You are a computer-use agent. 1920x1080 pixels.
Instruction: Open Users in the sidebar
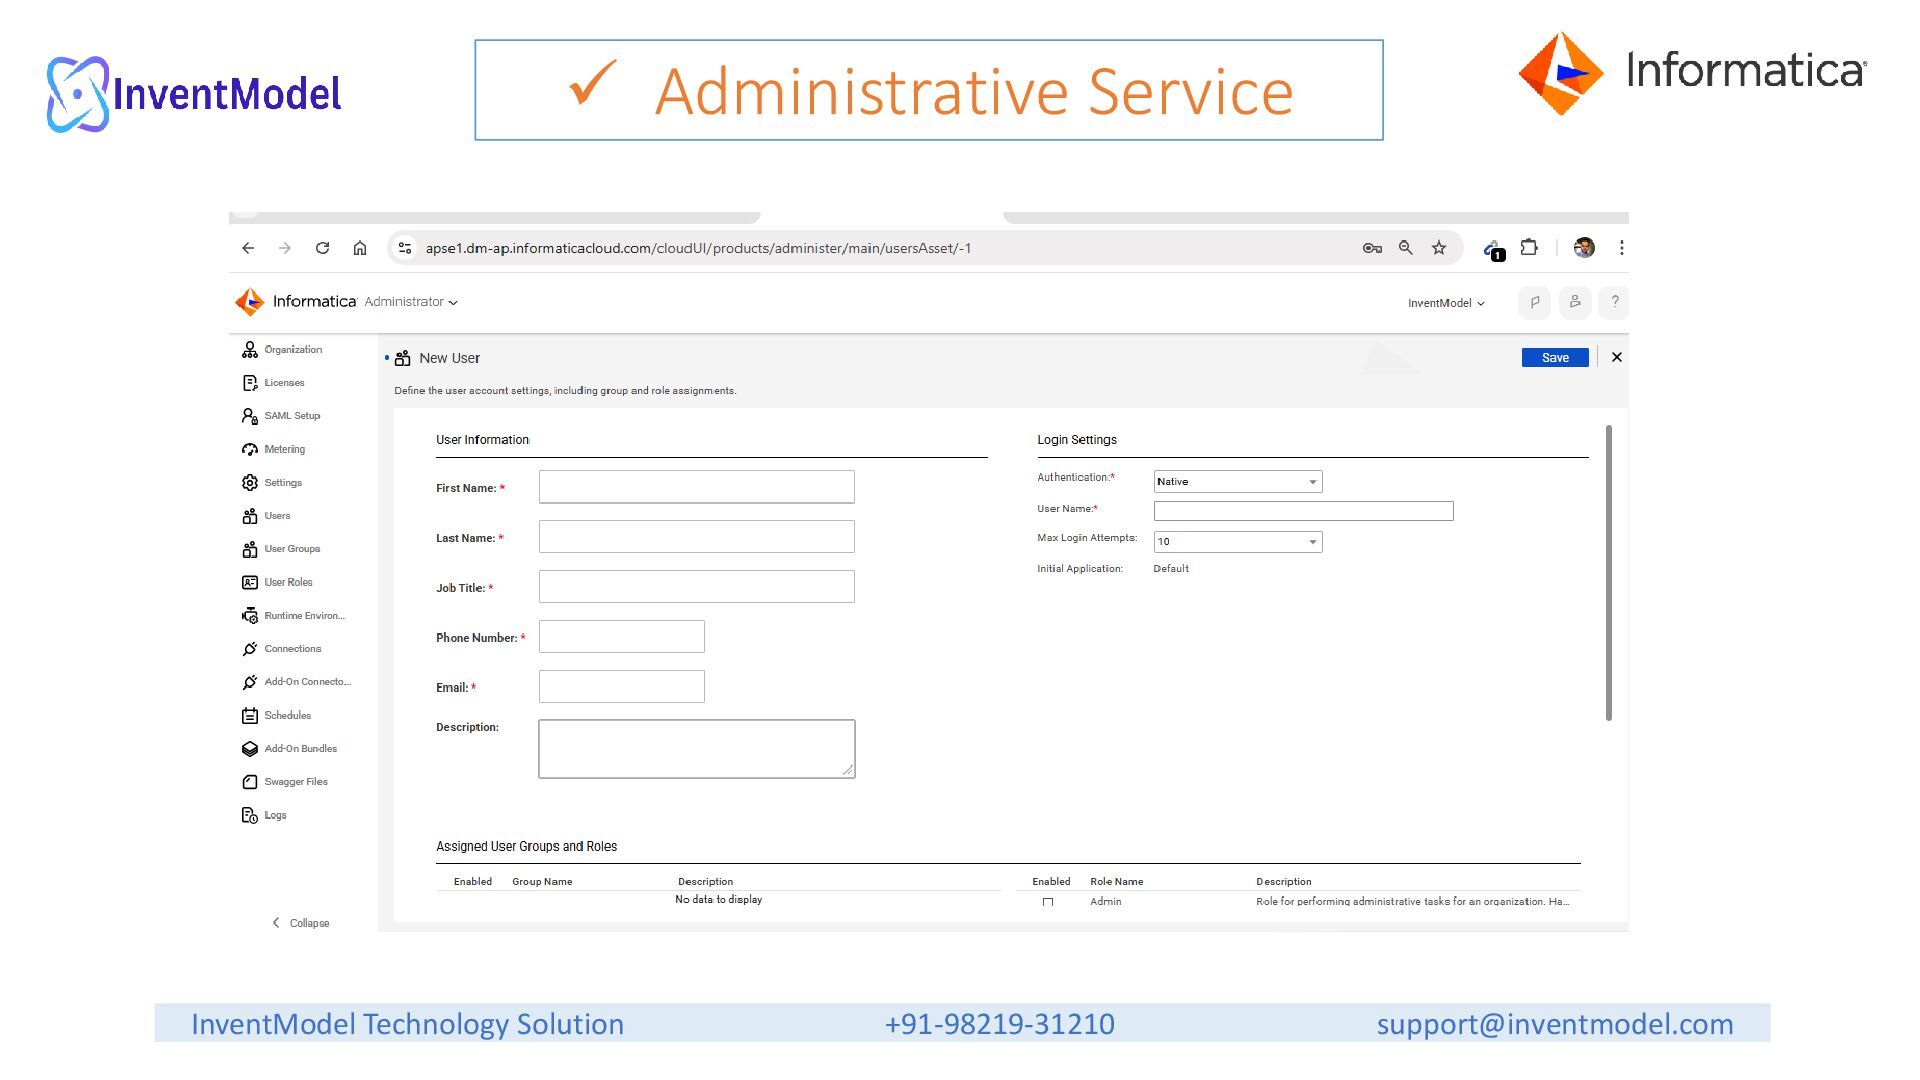pyautogui.click(x=266, y=516)
